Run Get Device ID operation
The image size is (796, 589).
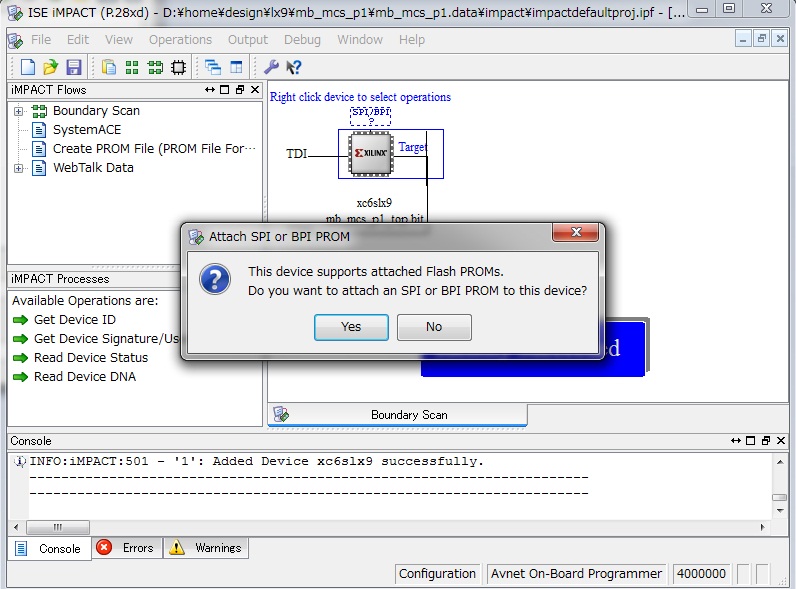[75, 320]
